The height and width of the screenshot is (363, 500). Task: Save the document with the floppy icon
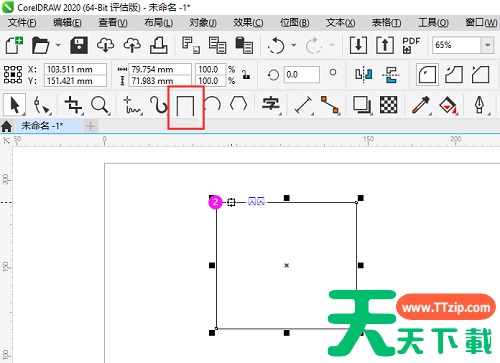(x=79, y=45)
